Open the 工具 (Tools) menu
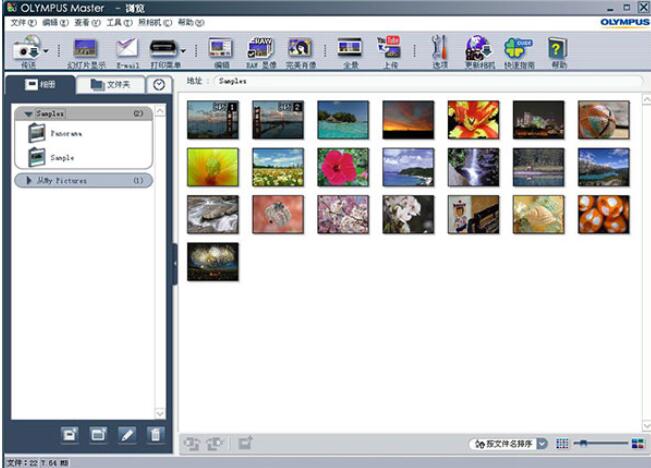This screenshot has width=651, height=468. click(120, 22)
